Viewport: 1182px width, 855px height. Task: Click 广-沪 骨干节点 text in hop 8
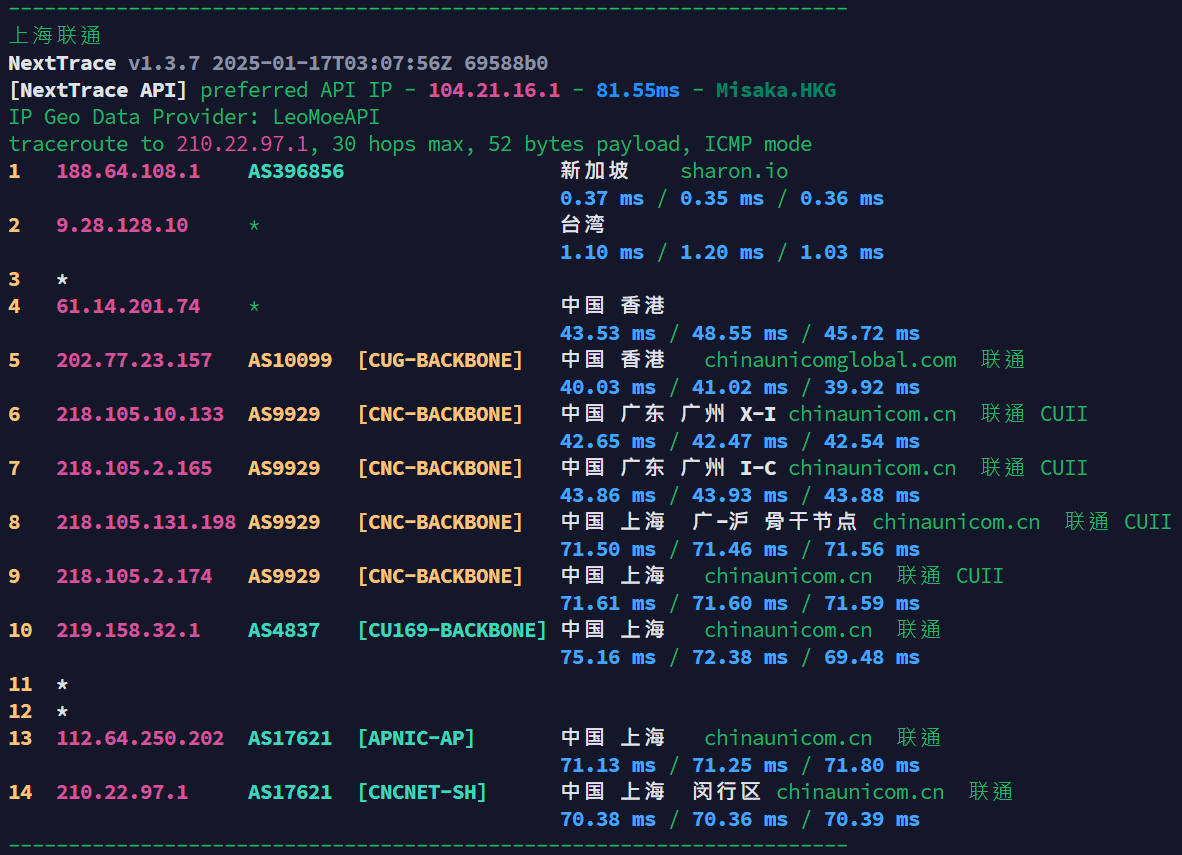click(774, 522)
